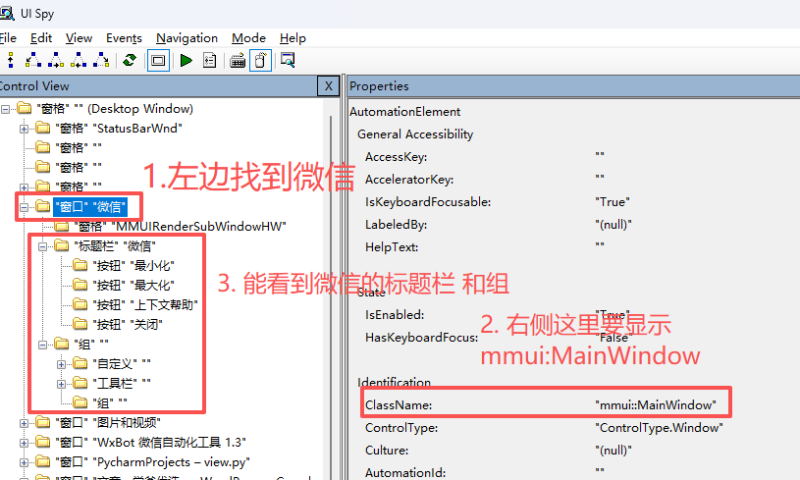Expand the 图片和视频 window node
The width and height of the screenshot is (800, 480).
(24, 423)
